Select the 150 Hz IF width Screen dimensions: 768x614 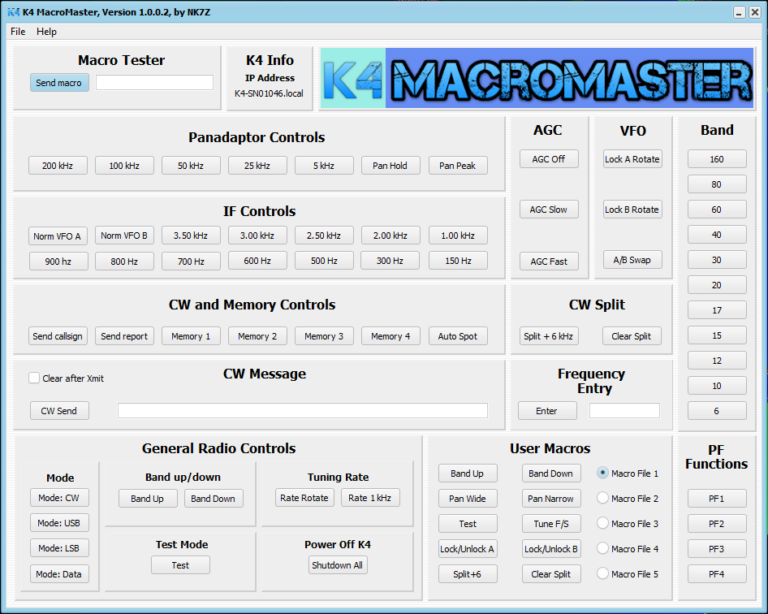tap(457, 260)
